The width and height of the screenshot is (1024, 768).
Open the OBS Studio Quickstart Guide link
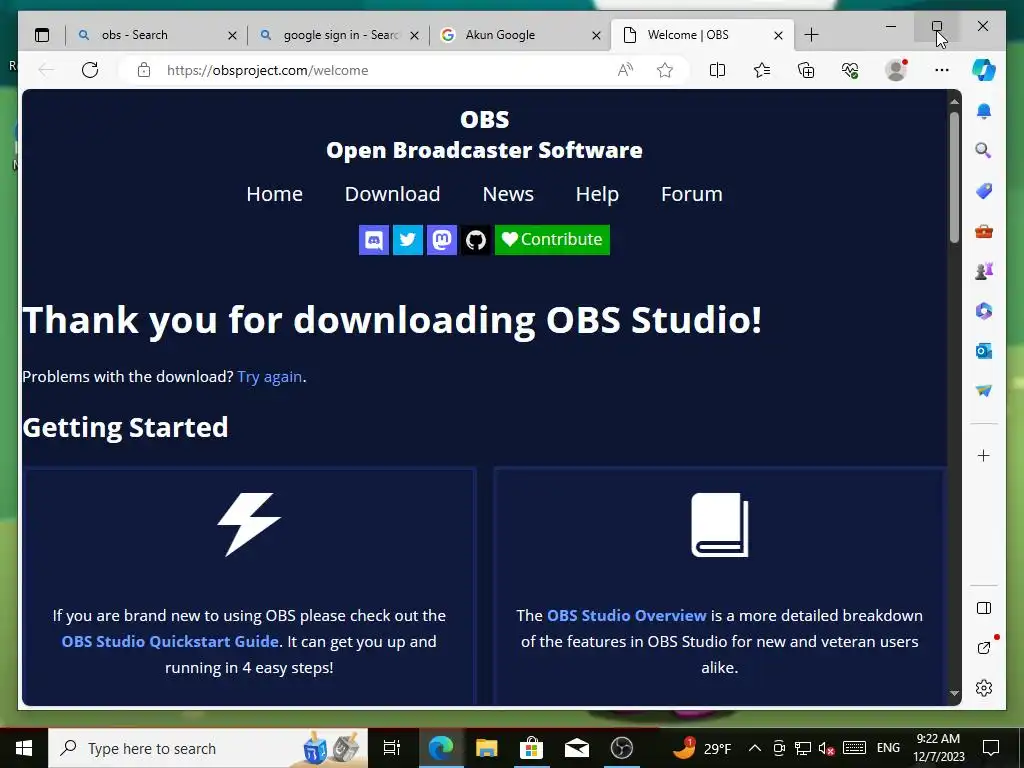pos(170,641)
